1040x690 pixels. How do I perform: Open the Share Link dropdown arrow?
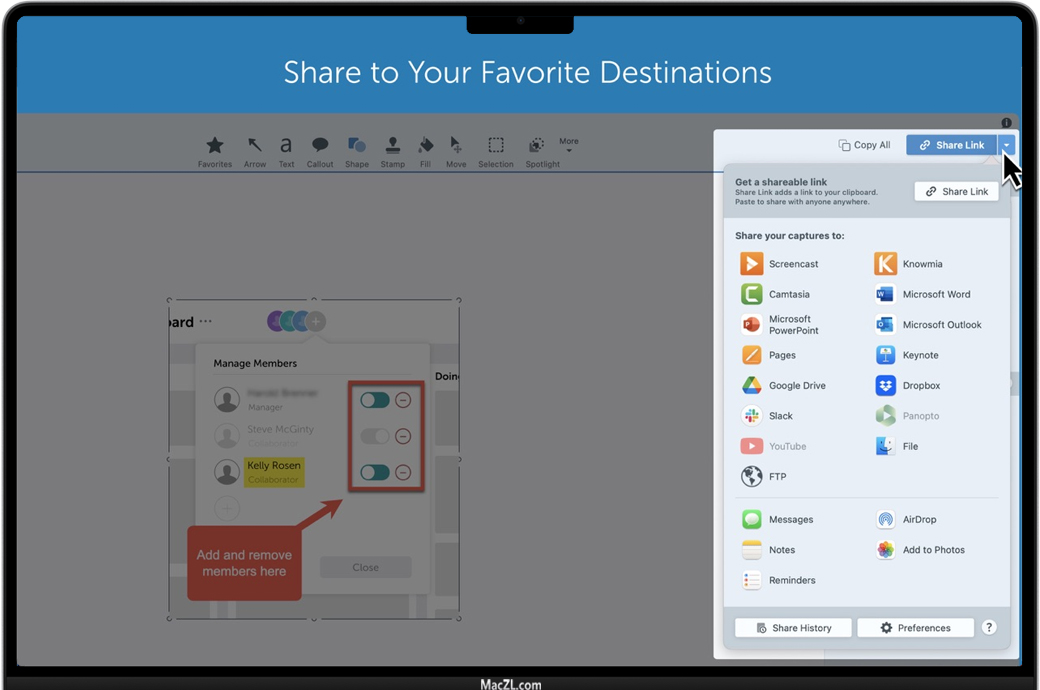(1007, 145)
